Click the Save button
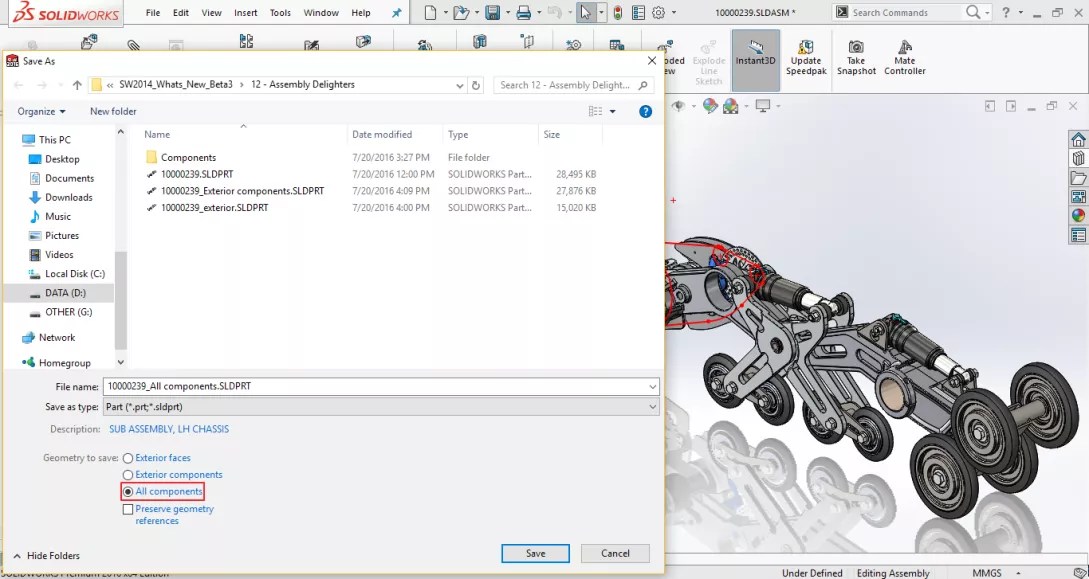 535,553
